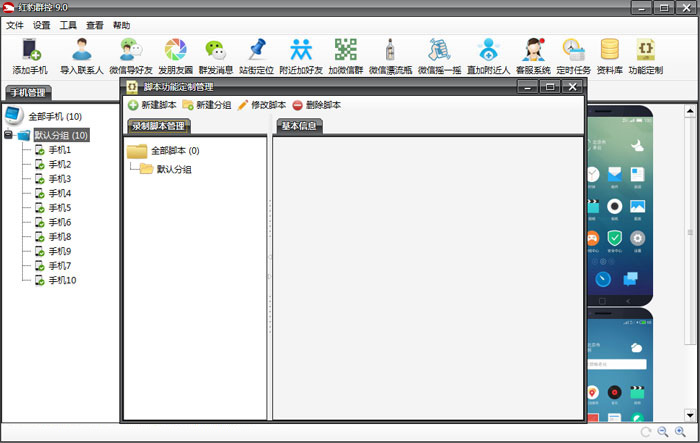Click the zoom out magnifier icon
The width and height of the screenshot is (700, 443).
[662, 431]
